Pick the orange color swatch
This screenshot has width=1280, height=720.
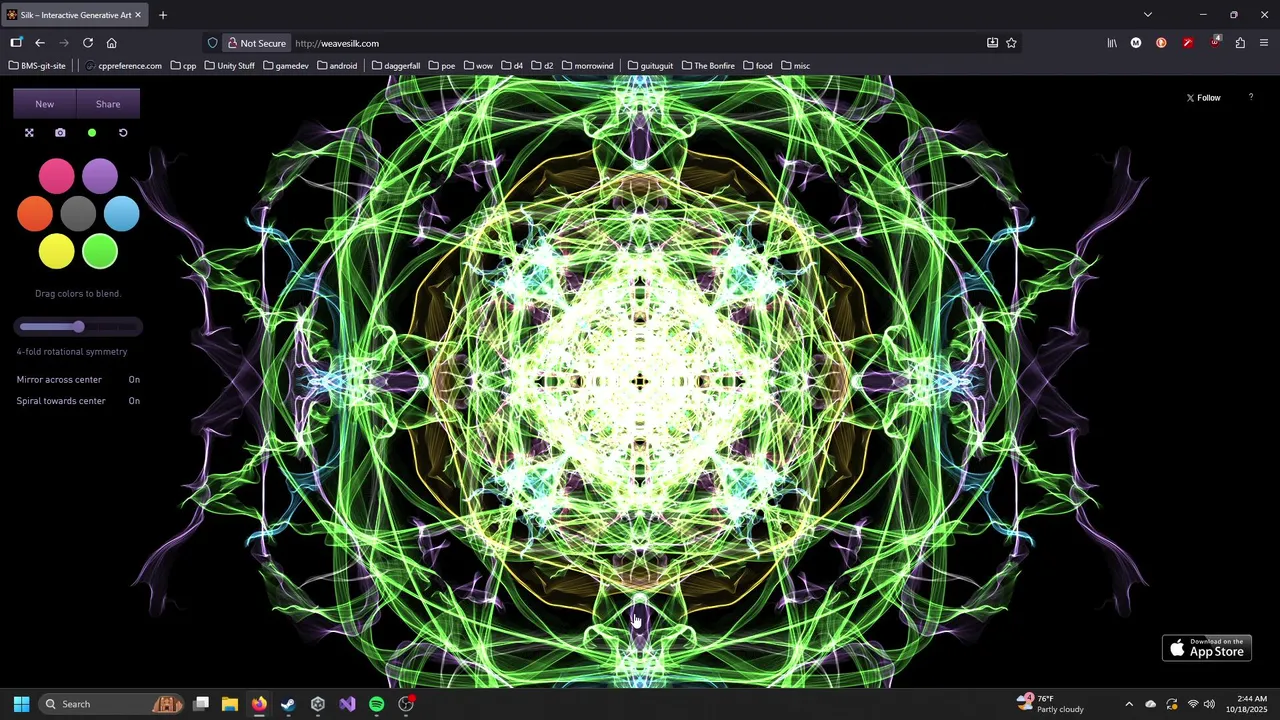(x=35, y=214)
